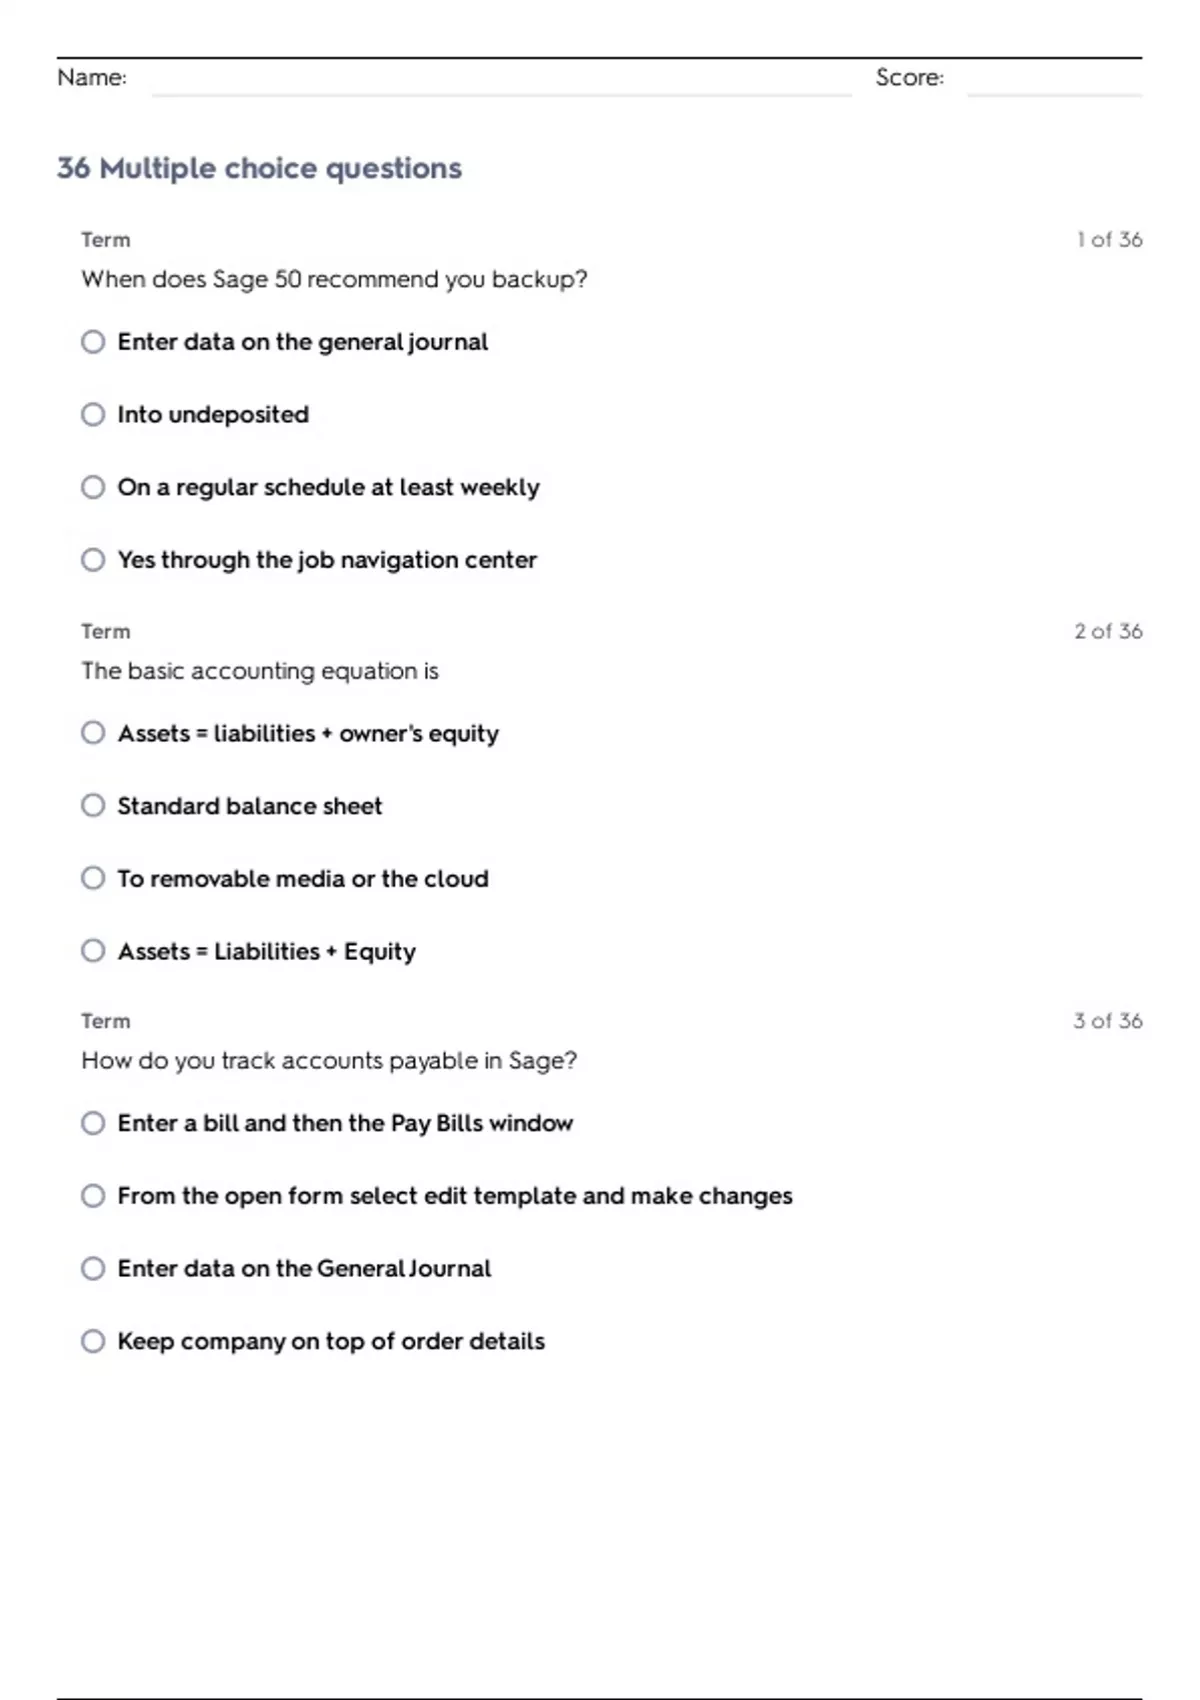
Task: Click the question "How do you track accounts payable in Sage?"
Action: tap(329, 1061)
